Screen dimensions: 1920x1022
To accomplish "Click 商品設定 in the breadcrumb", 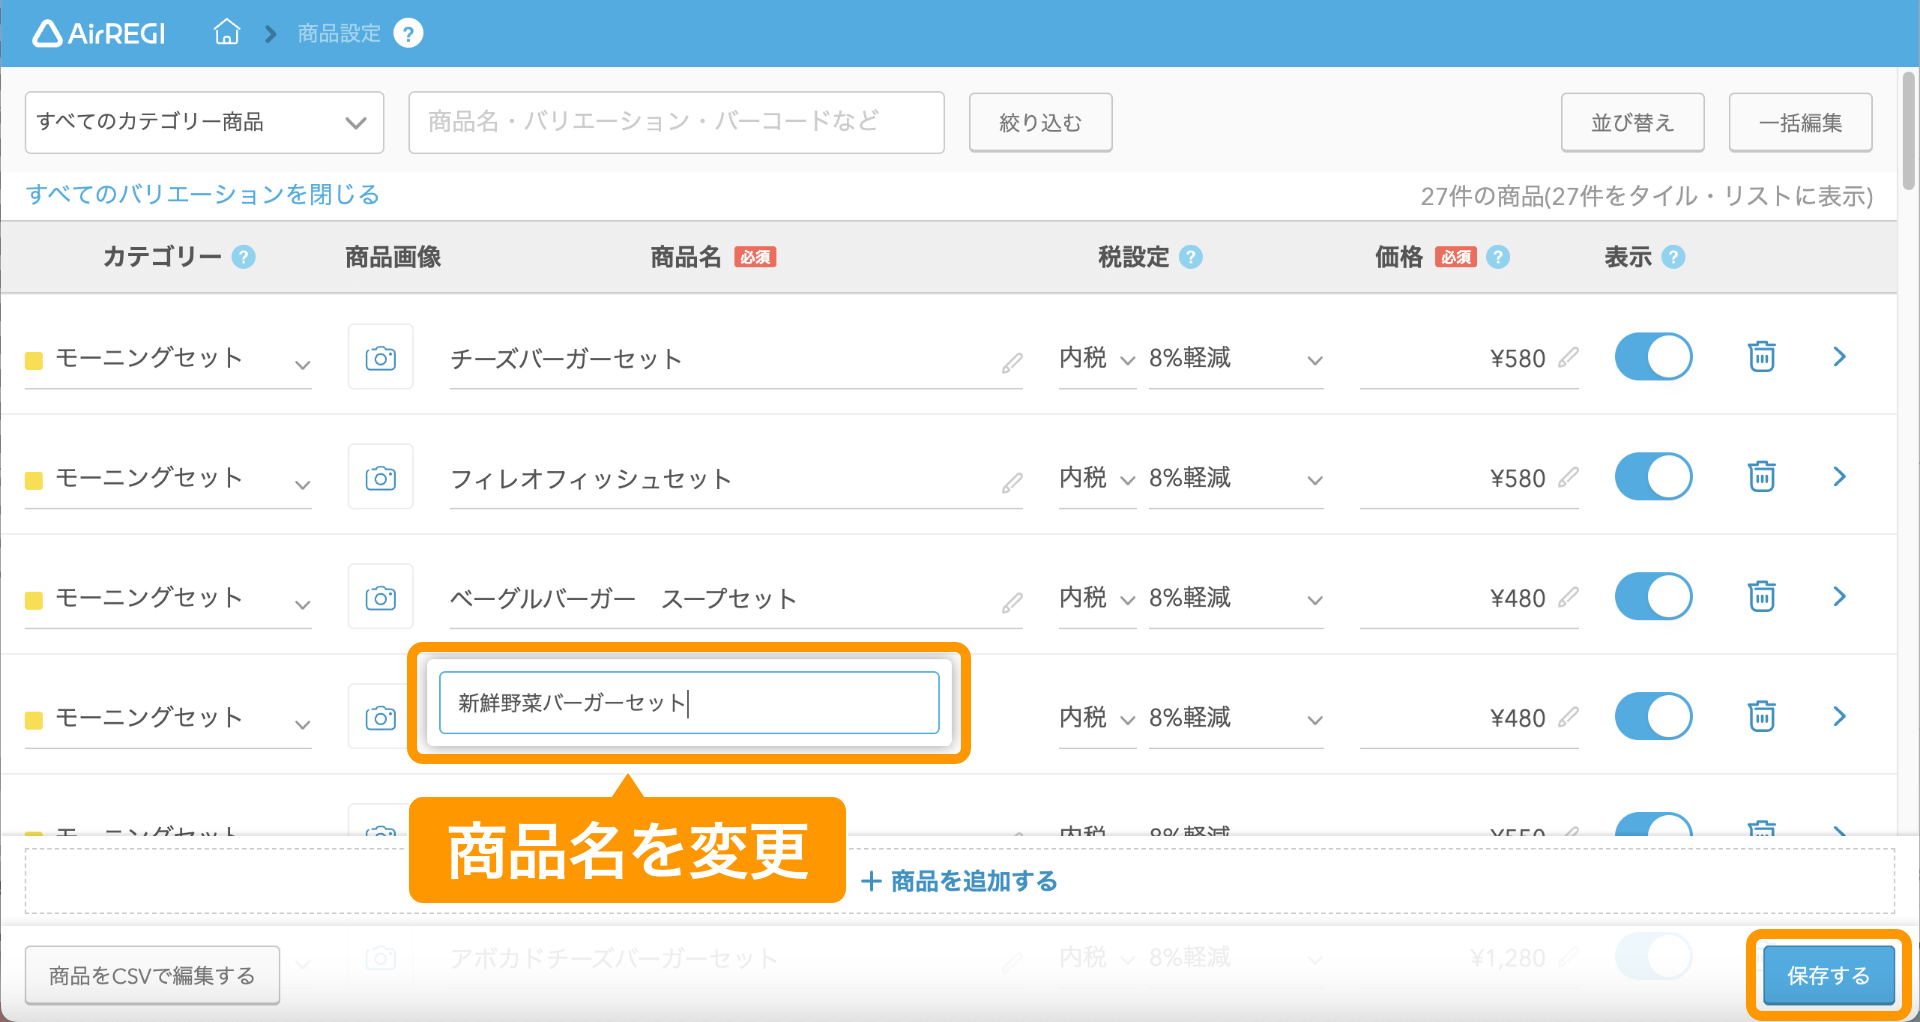I will point(339,34).
